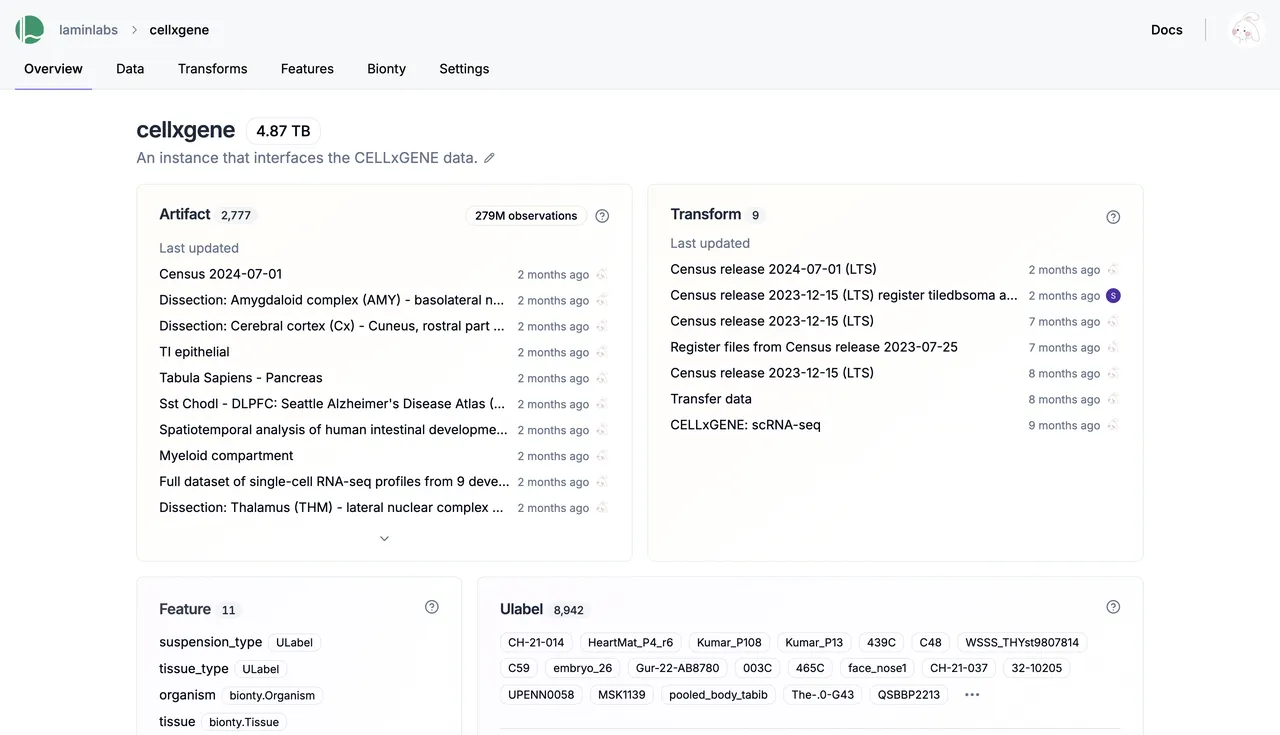Select the QSBBP2213 ulabel chip
Screen dimensions: 1280x735
coord(909,694)
